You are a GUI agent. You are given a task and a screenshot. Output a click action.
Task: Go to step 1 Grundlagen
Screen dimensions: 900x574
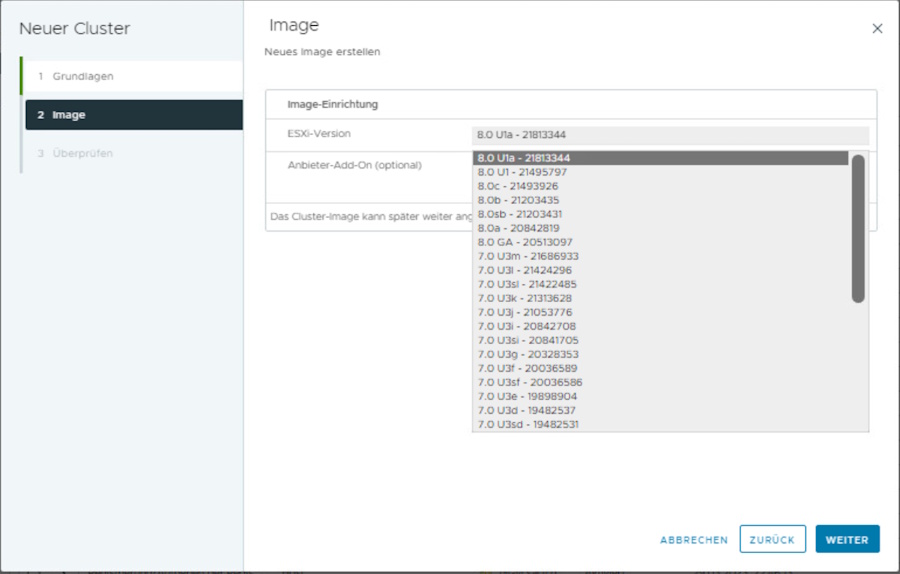[x=133, y=76]
